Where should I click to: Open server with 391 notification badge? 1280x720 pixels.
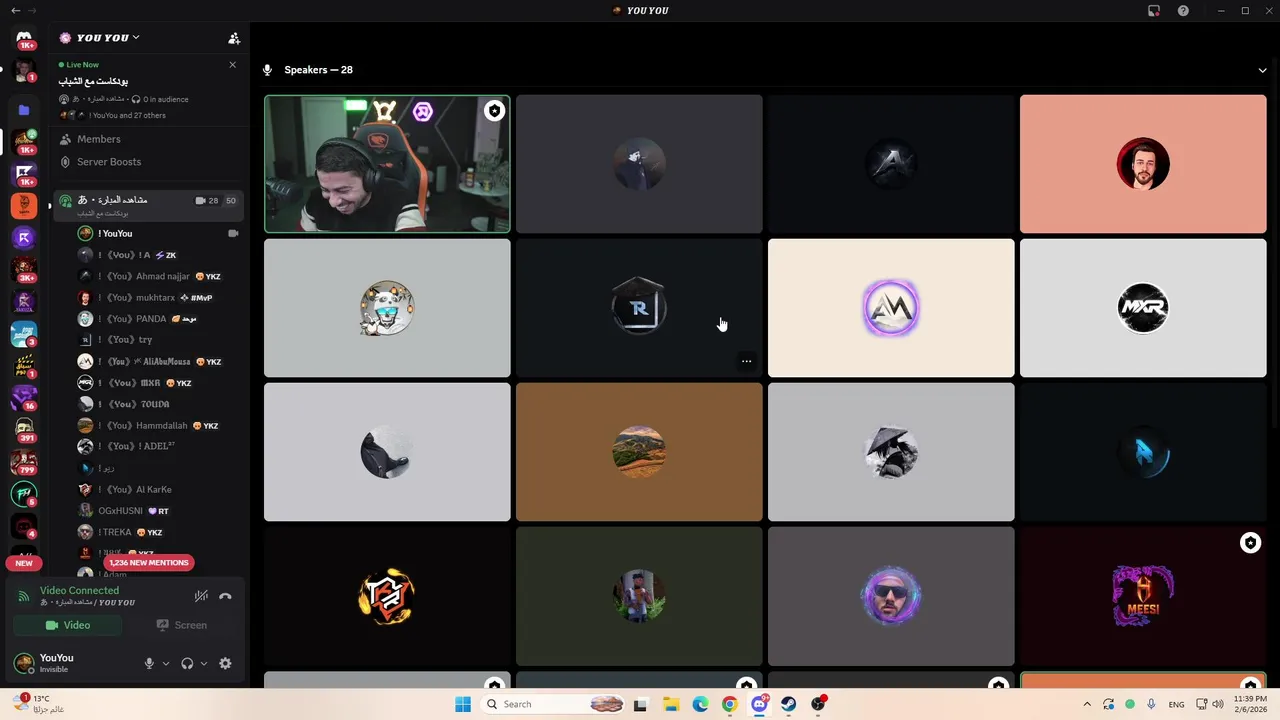click(24, 430)
